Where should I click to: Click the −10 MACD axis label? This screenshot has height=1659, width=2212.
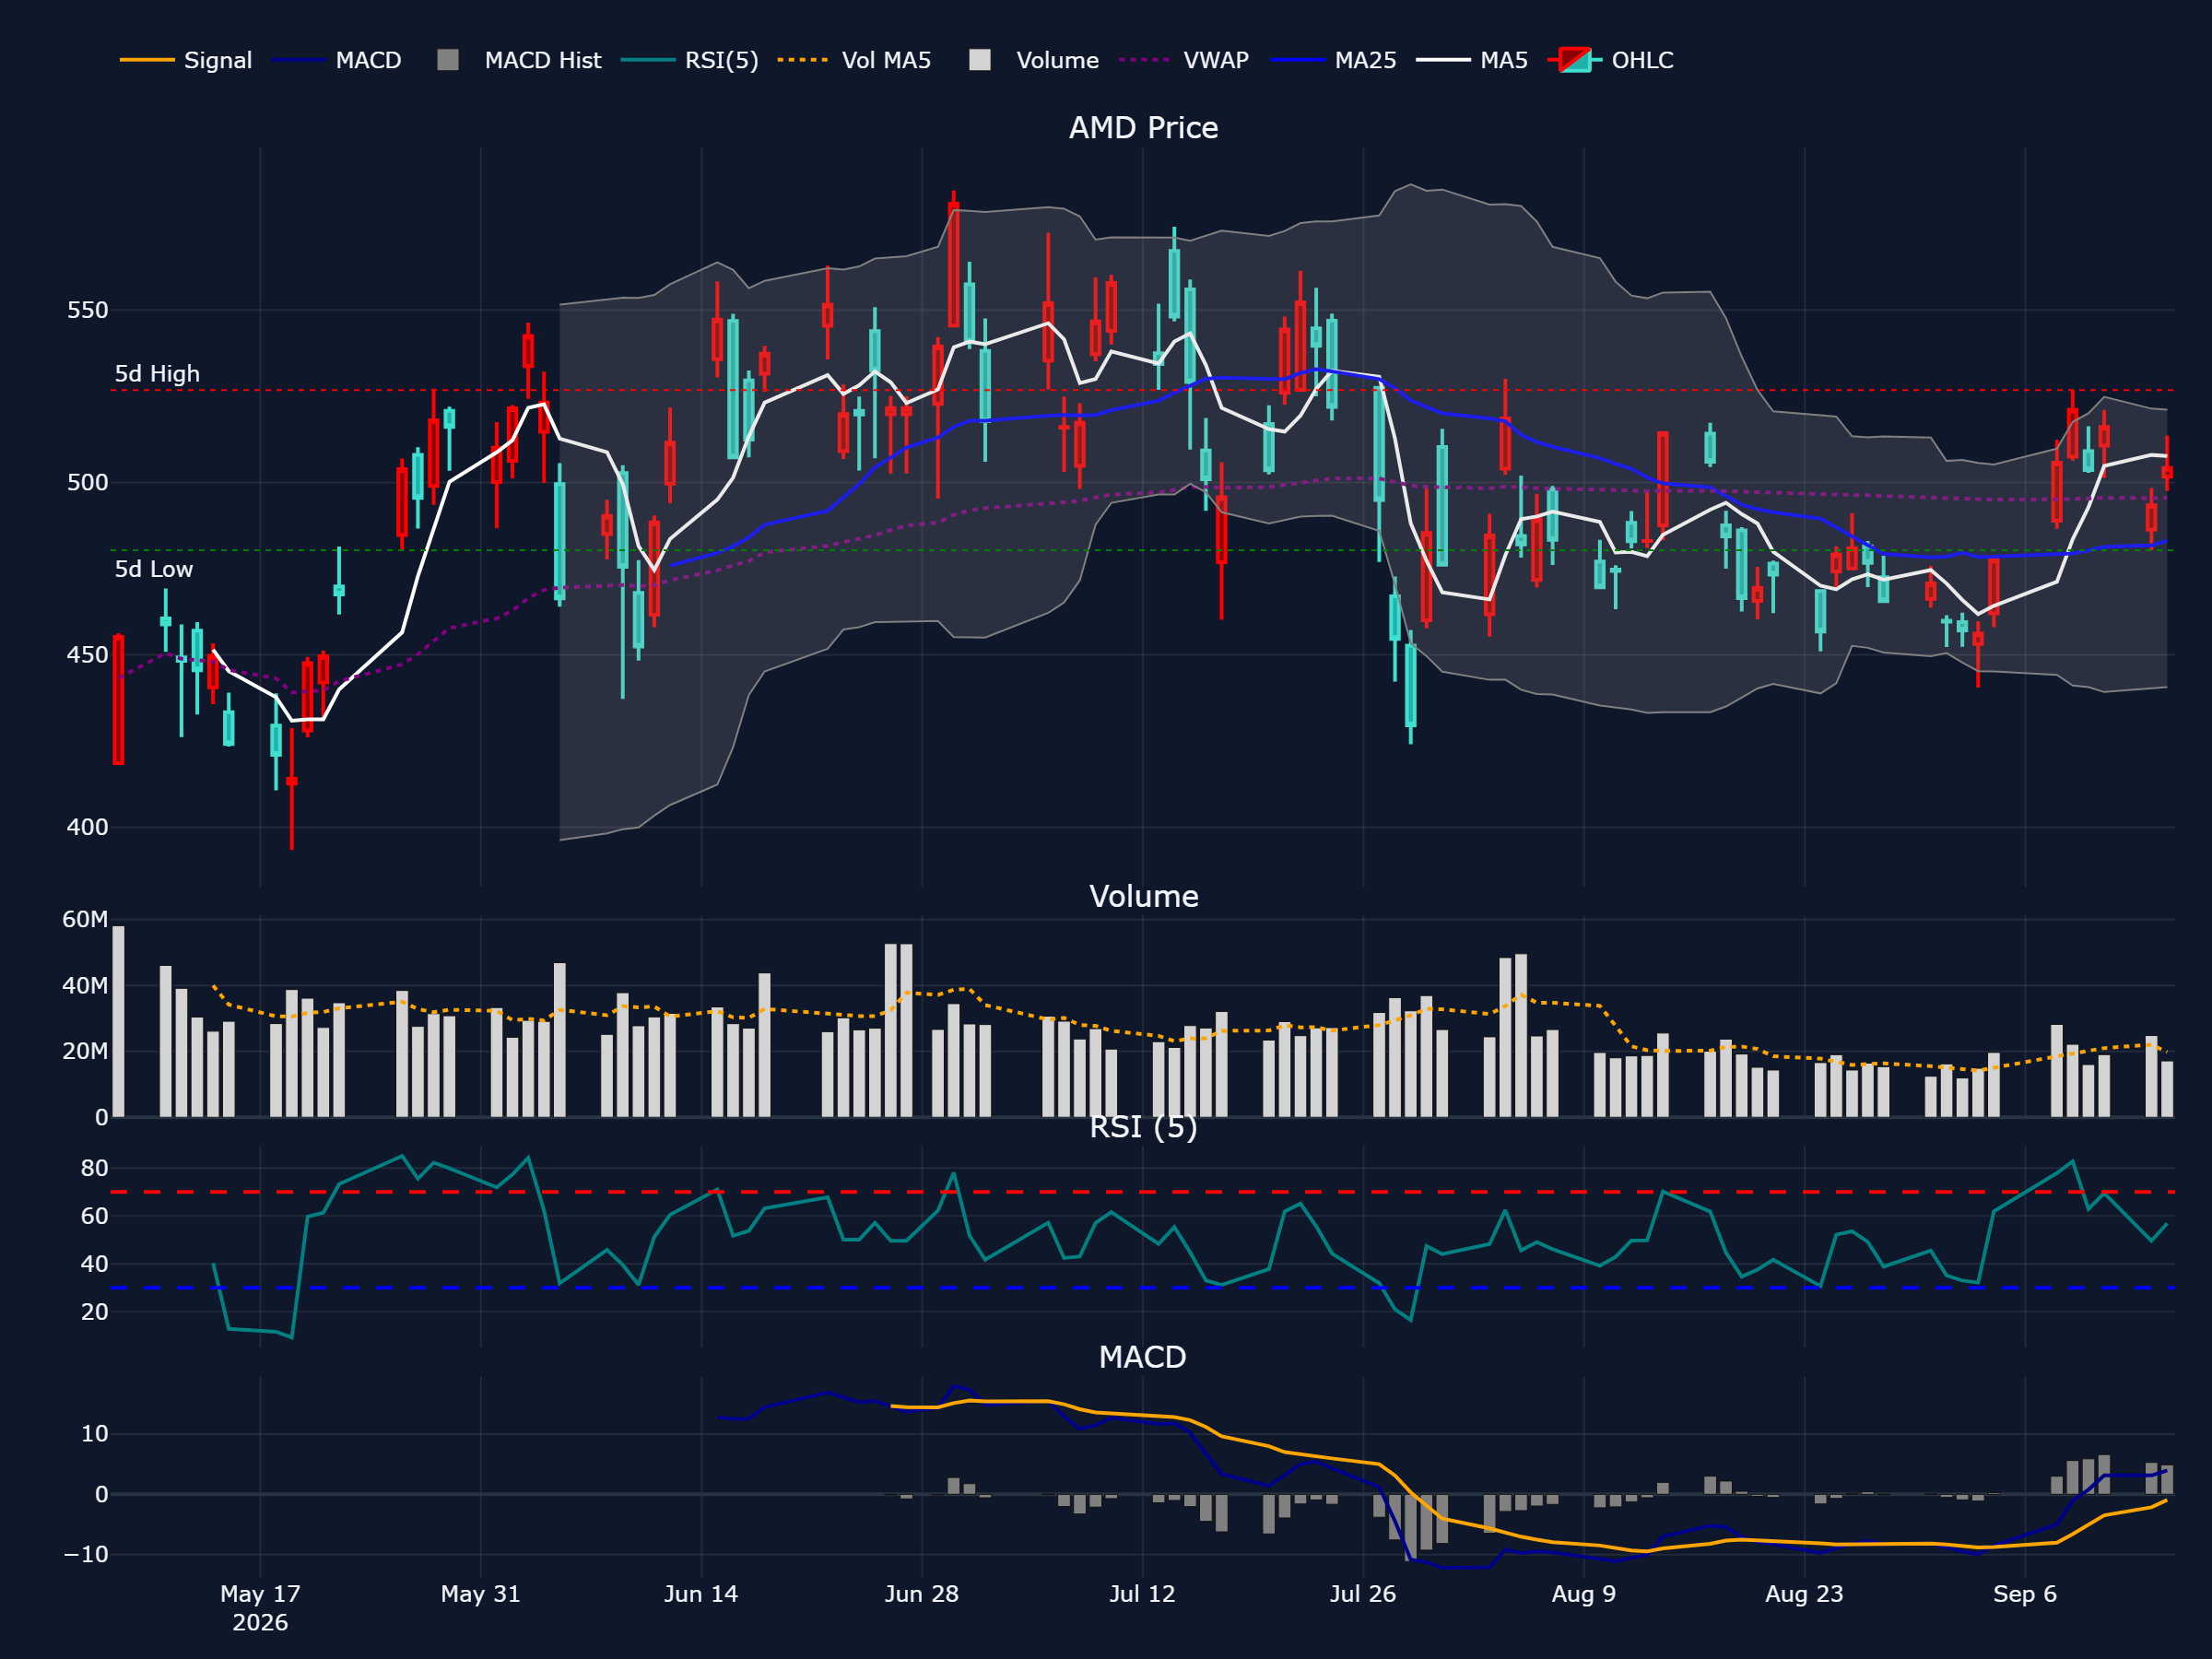85,1554
